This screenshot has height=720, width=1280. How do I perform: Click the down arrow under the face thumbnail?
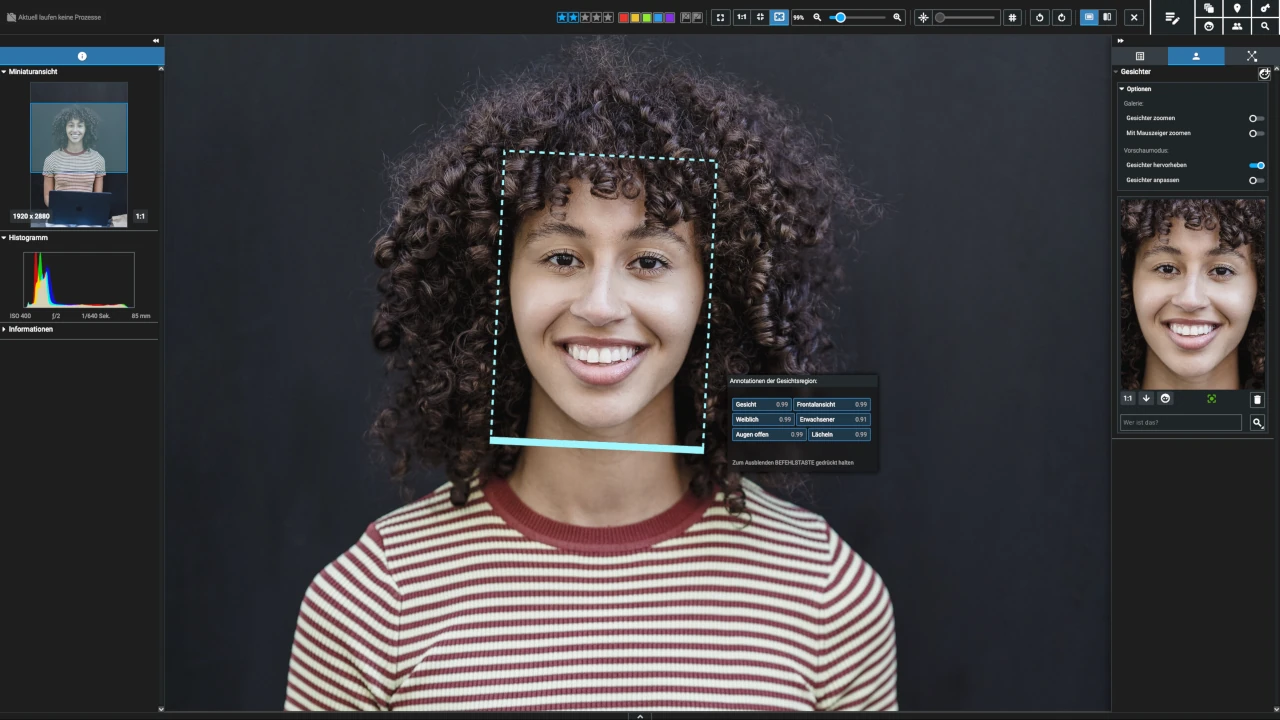click(x=1146, y=398)
